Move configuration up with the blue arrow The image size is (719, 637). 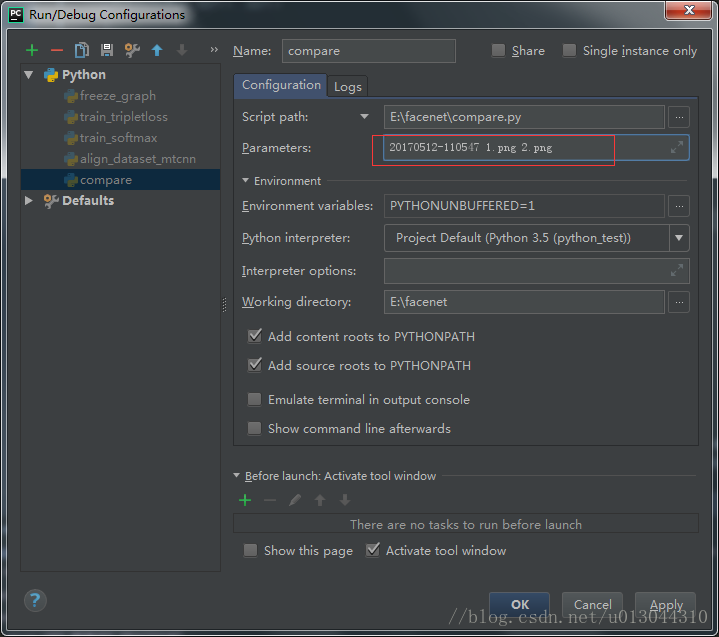tap(157, 50)
